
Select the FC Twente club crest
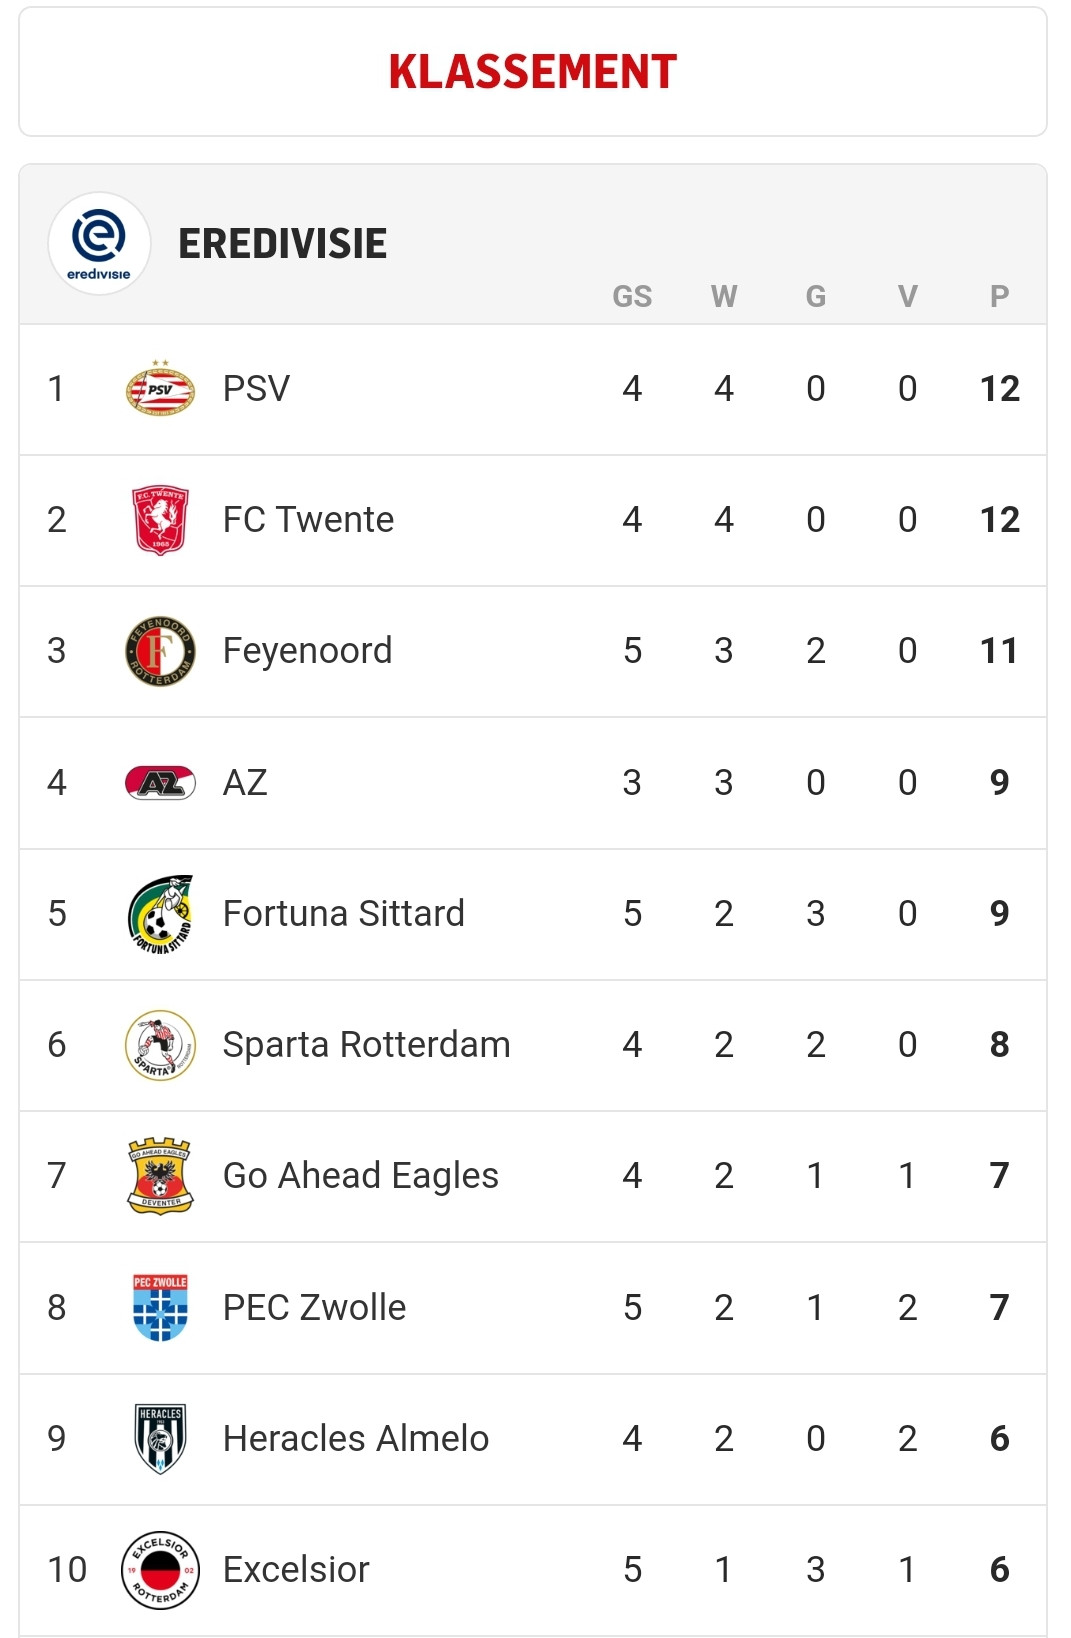coord(160,520)
